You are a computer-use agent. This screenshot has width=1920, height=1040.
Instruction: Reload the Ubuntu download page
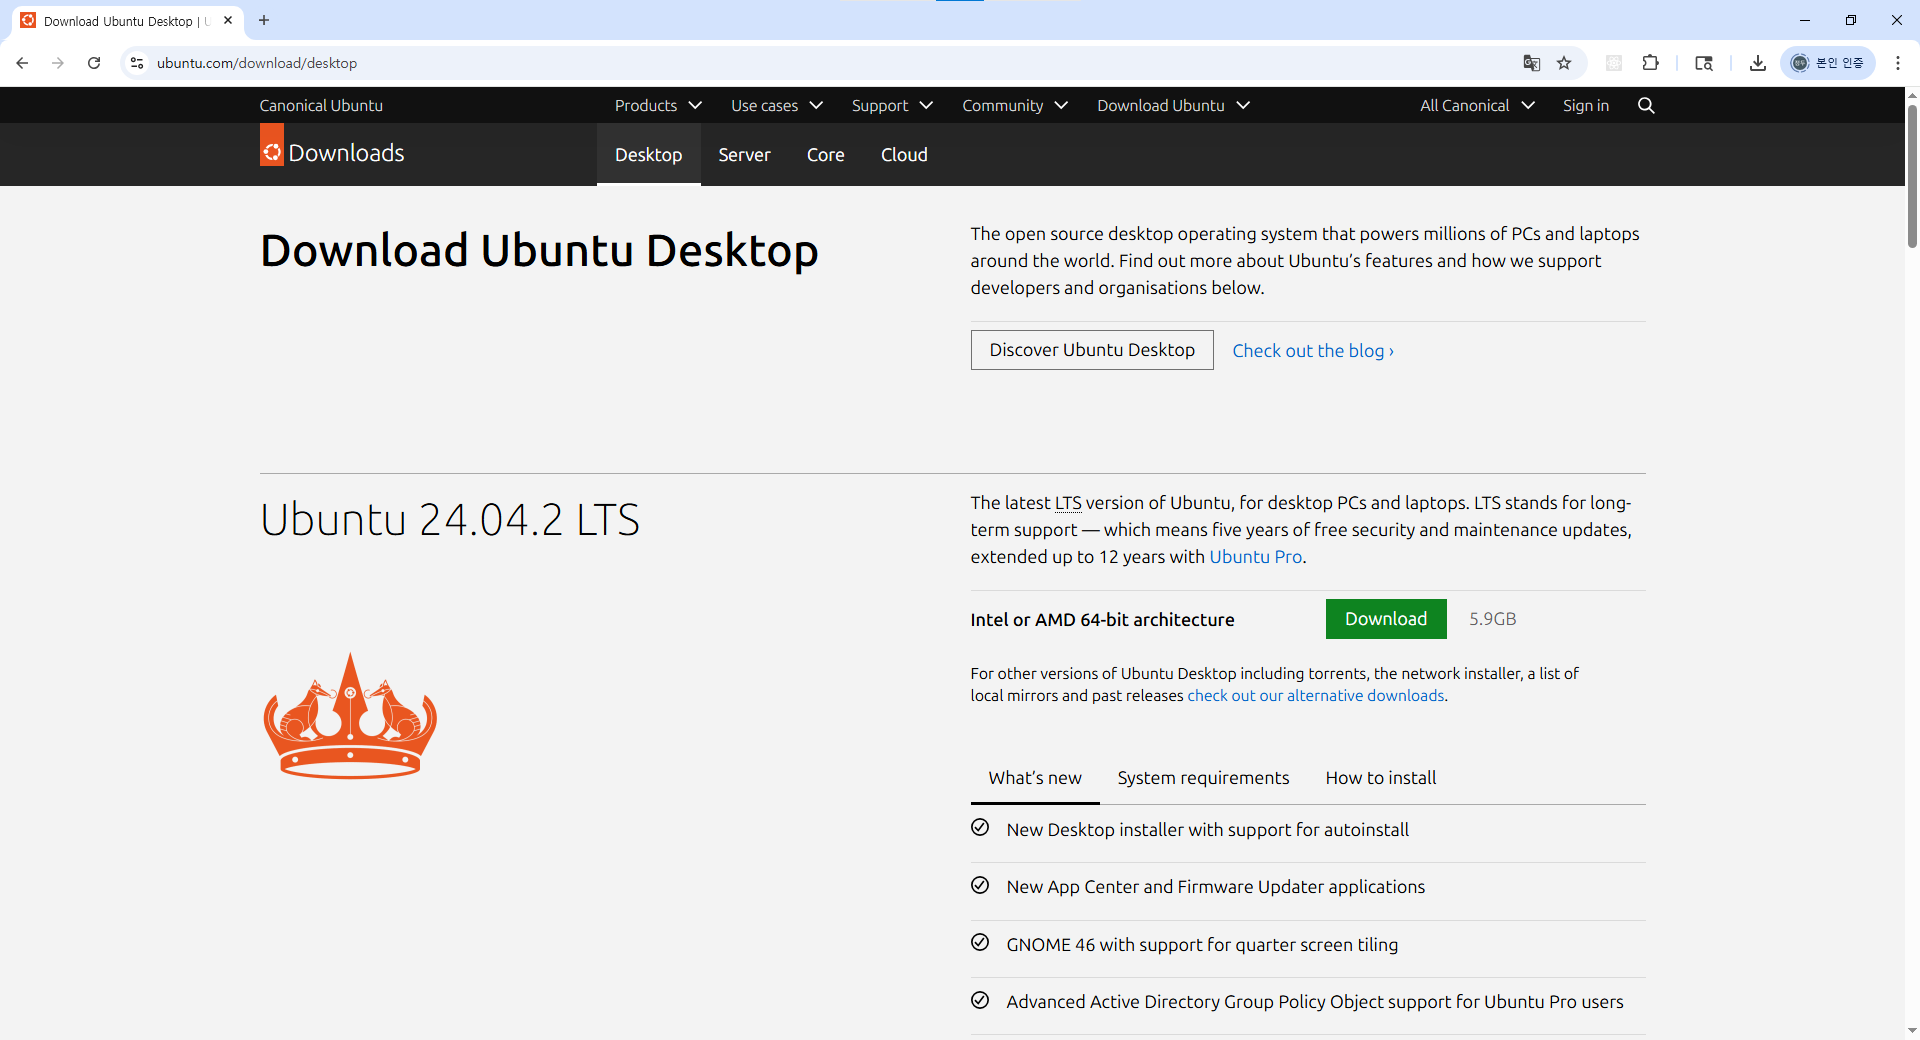point(94,63)
